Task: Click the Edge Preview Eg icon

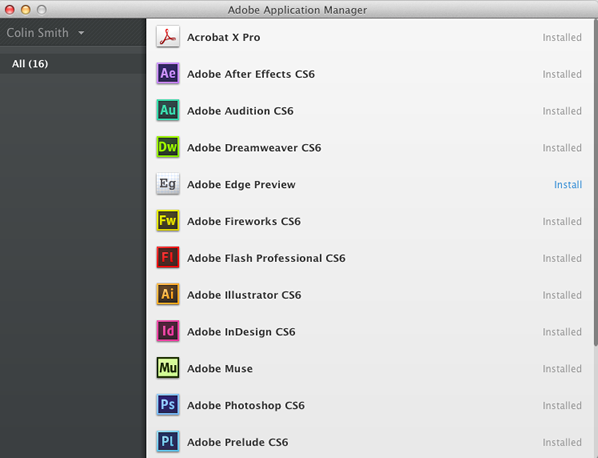Action: (x=168, y=184)
